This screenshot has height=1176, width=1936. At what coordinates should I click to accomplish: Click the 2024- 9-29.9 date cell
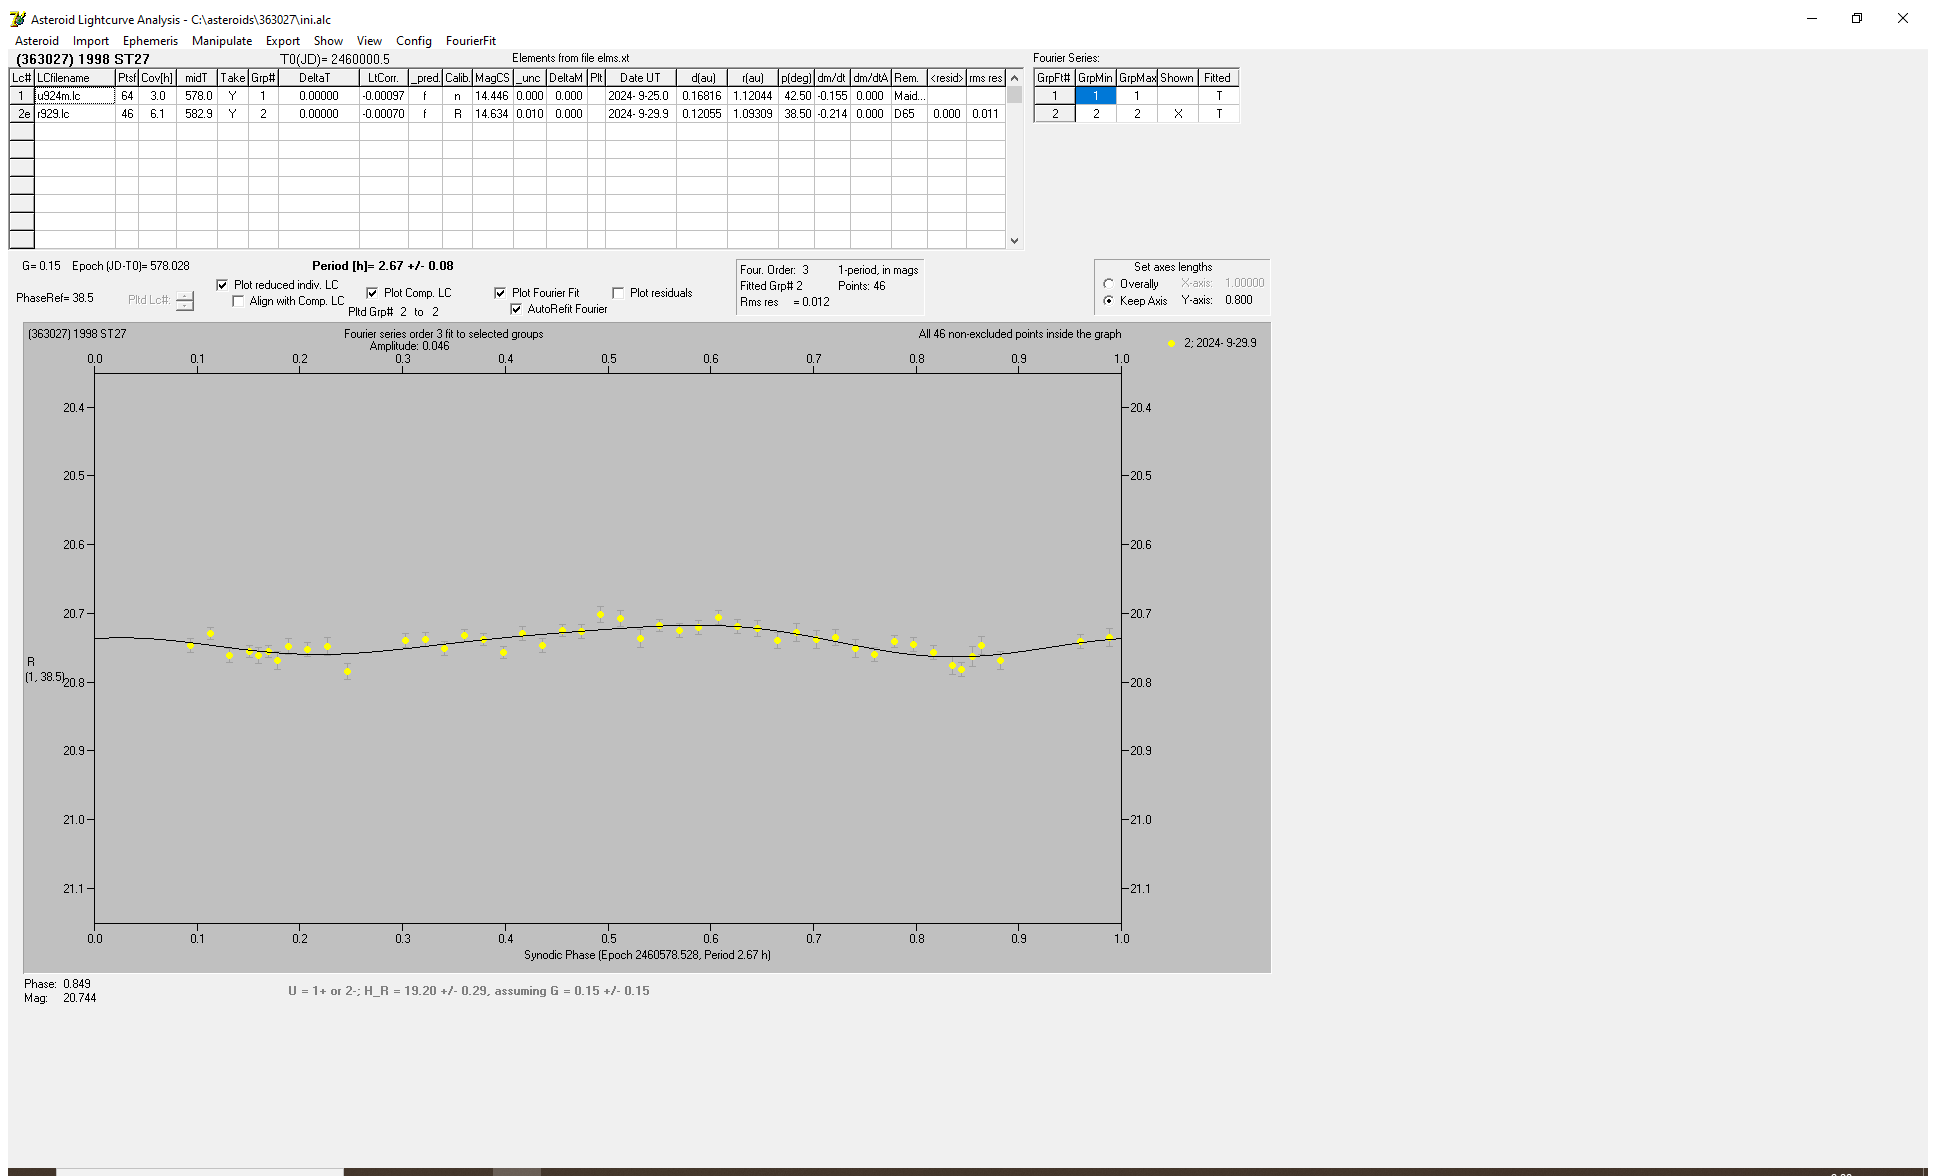(640, 114)
